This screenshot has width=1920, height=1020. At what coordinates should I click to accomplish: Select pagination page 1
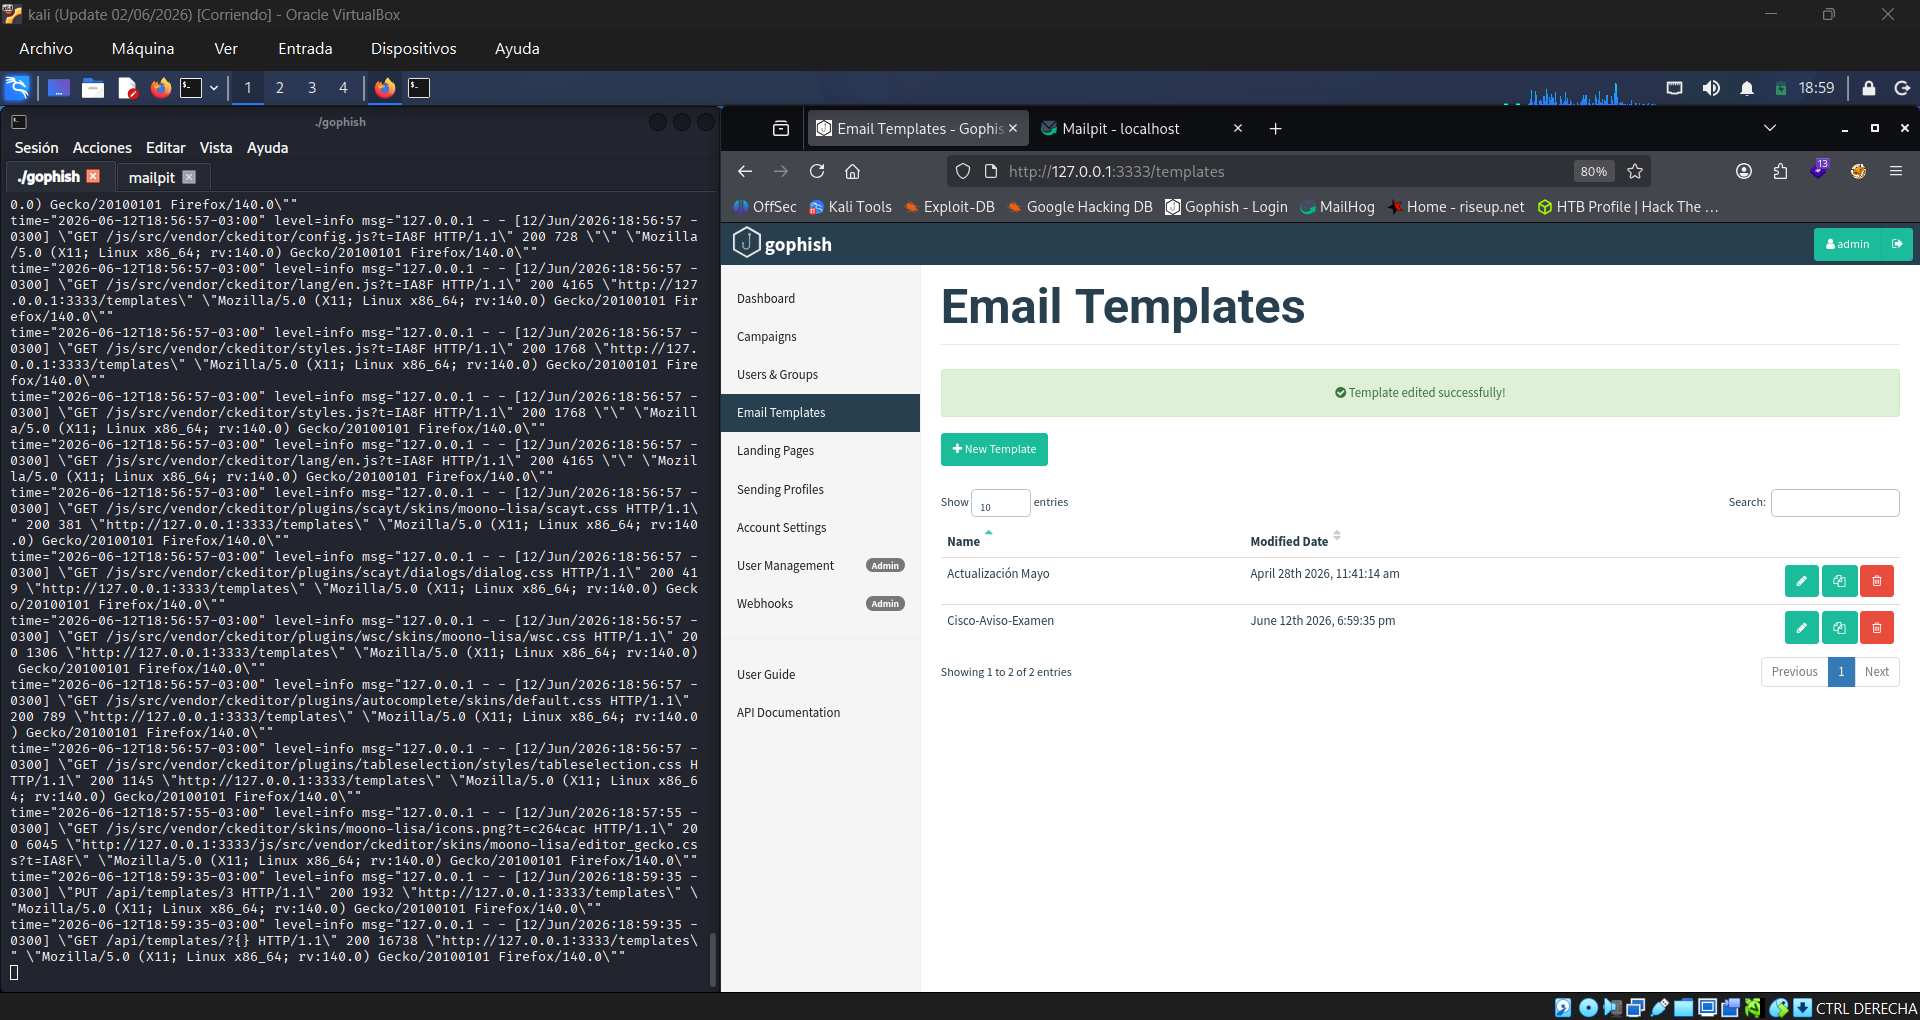tap(1841, 672)
